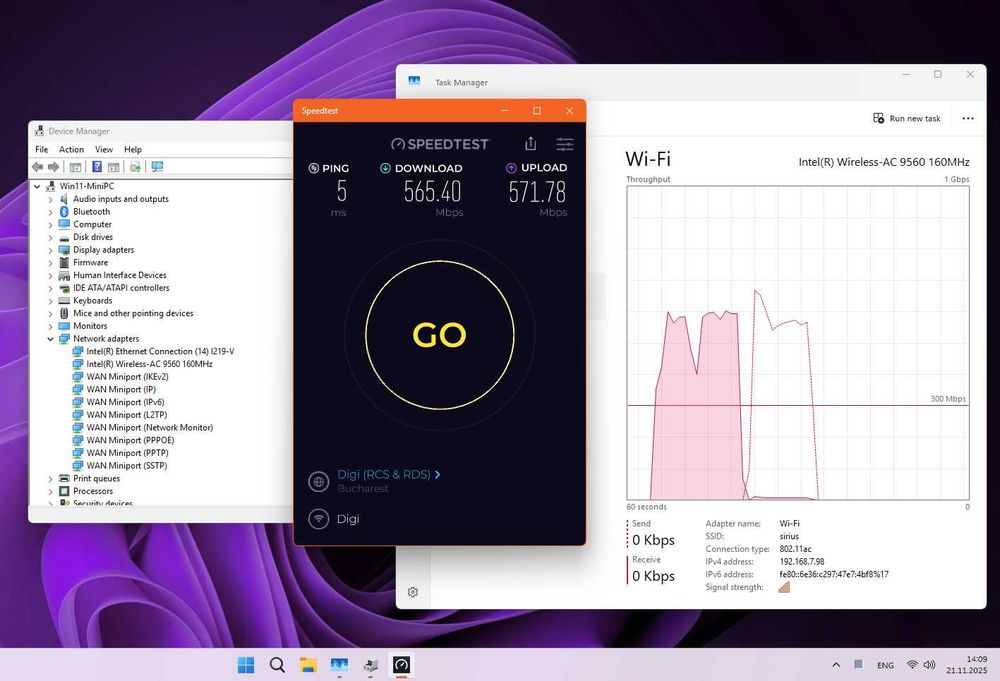The image size is (1000, 681).
Task: Click the connection type 802.11ac value
Action: [795, 549]
